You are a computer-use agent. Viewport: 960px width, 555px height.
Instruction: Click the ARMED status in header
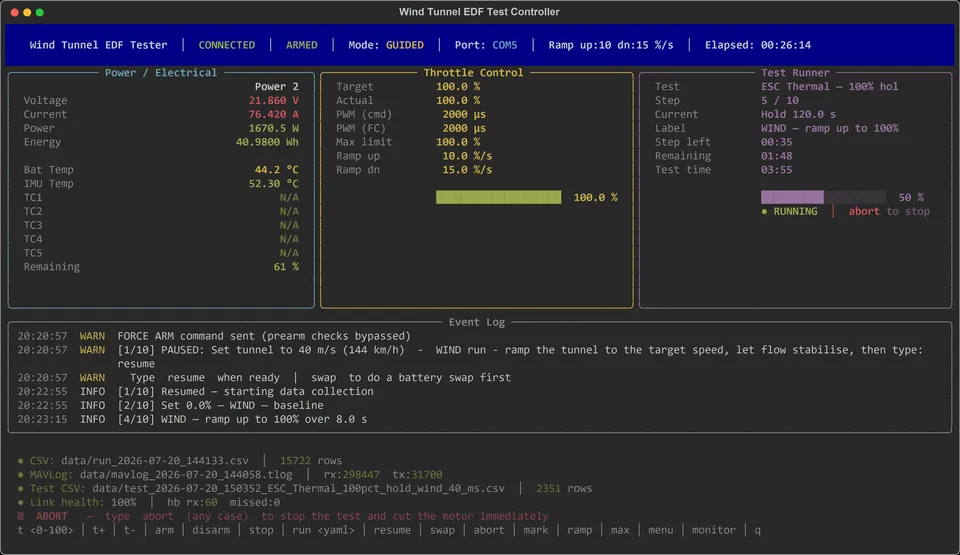pos(302,45)
